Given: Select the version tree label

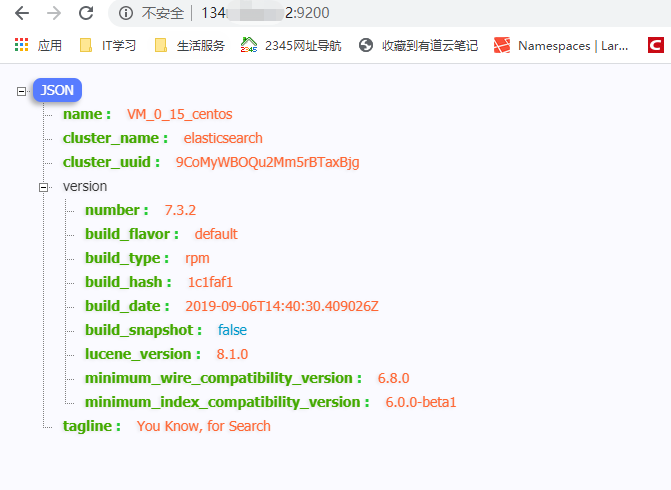Looking at the screenshot, I should 85,186.
